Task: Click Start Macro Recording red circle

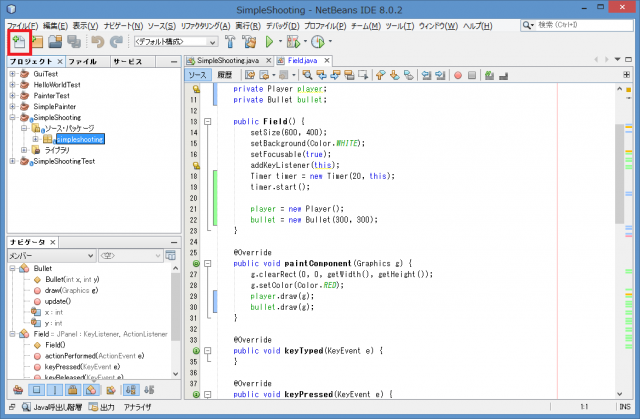Action: (x=458, y=75)
